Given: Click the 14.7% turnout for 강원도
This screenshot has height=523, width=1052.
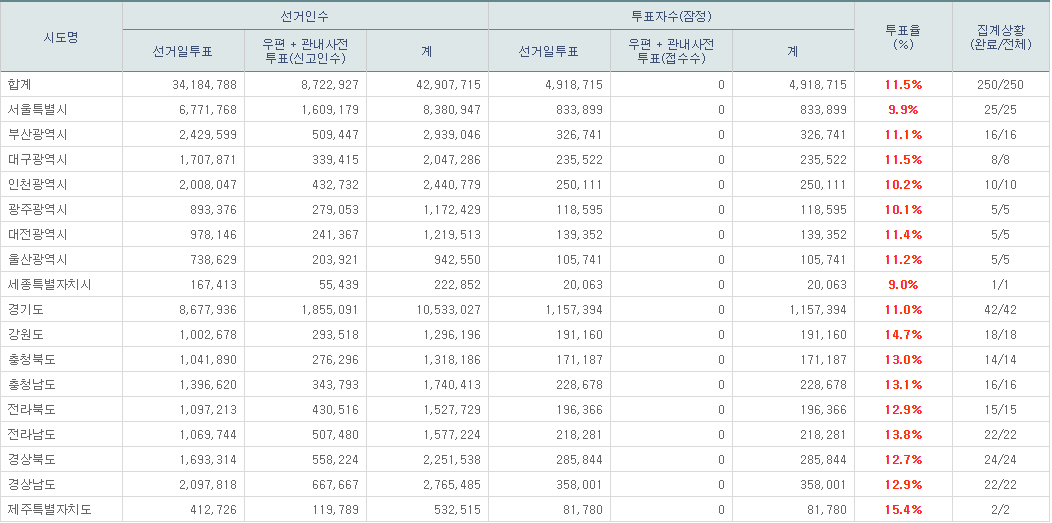Looking at the screenshot, I should [x=903, y=335].
